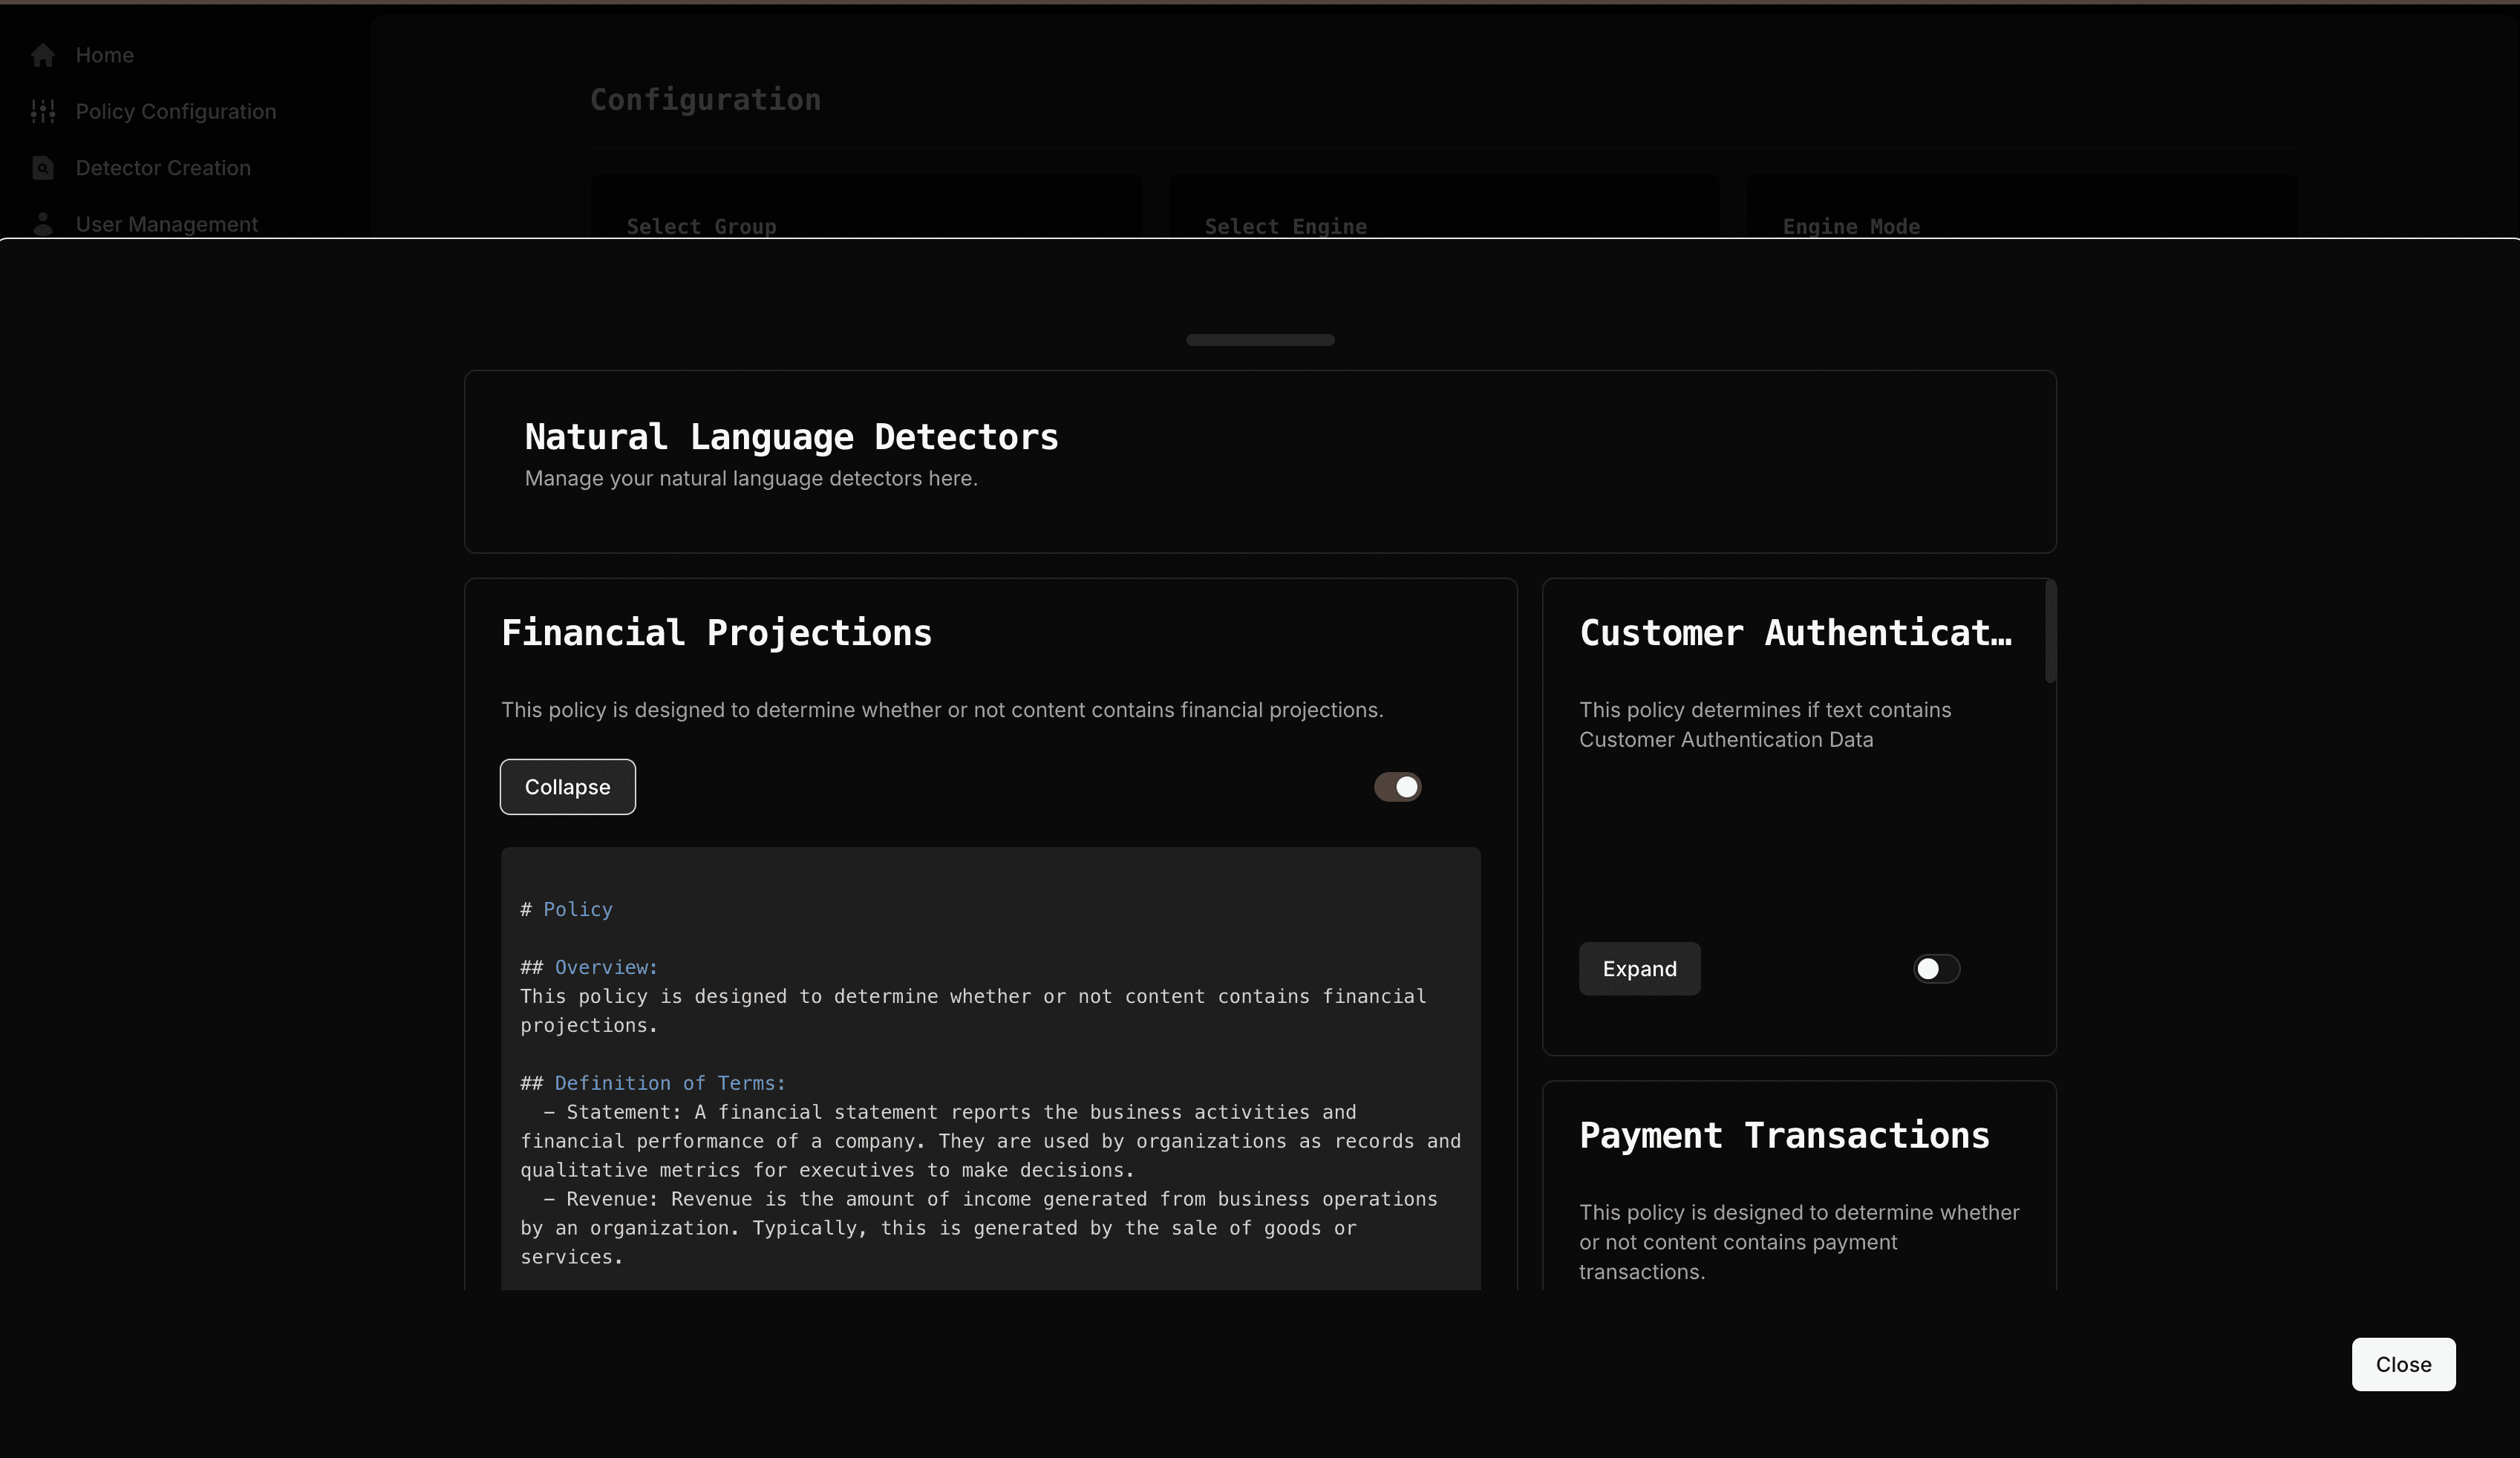The image size is (2520, 1458).
Task: Go to Detector Creation menu label
Action: (163, 168)
